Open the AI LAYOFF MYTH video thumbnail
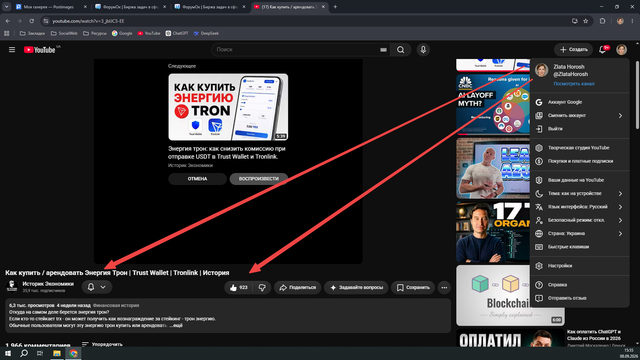The image size is (640, 360). click(x=493, y=104)
